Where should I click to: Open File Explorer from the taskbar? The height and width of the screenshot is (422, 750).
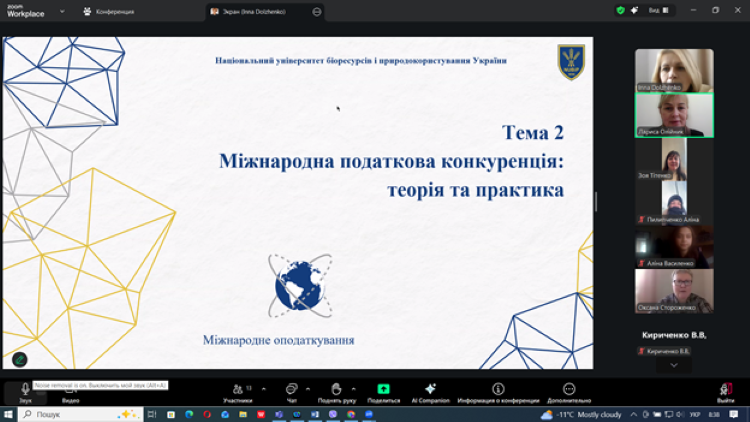(243, 414)
